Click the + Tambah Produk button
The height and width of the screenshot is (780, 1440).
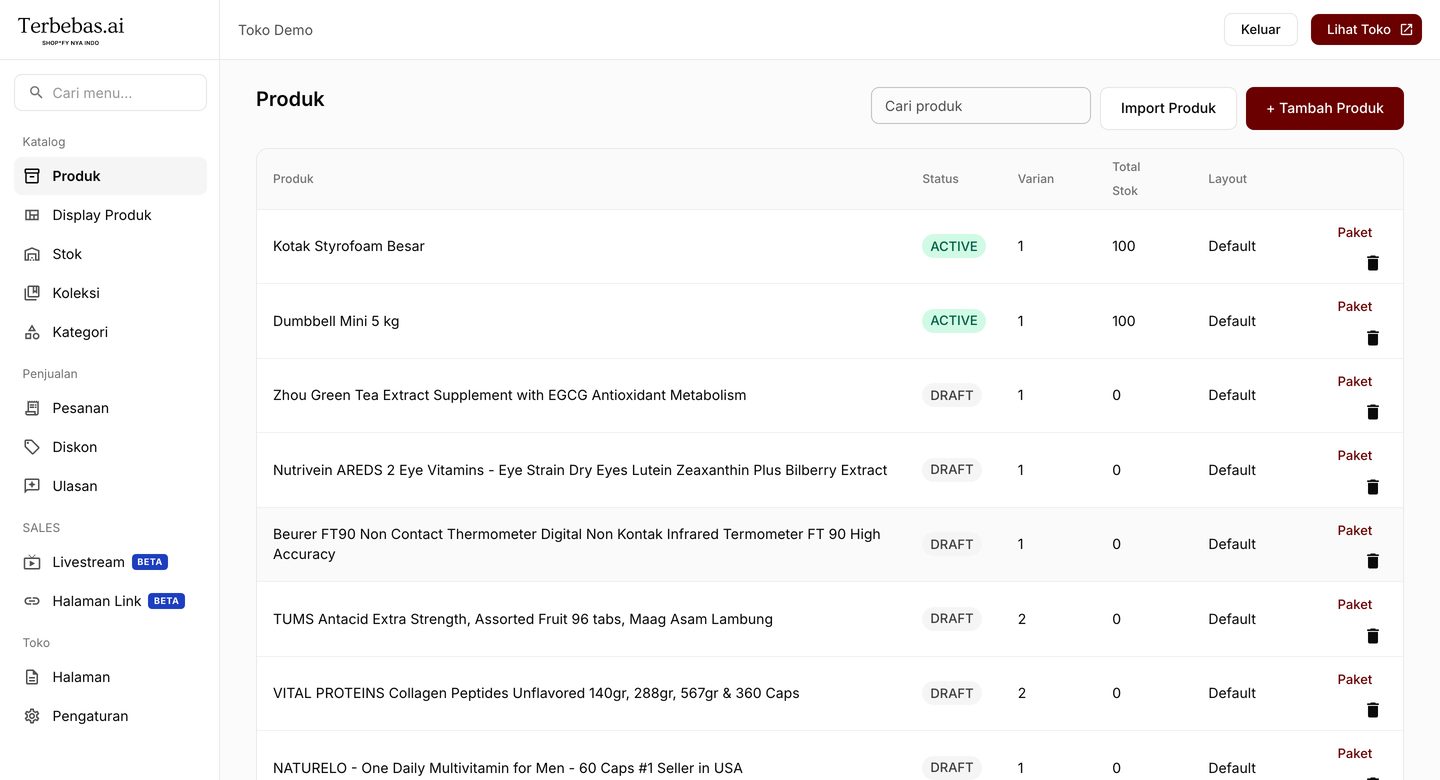(1325, 108)
